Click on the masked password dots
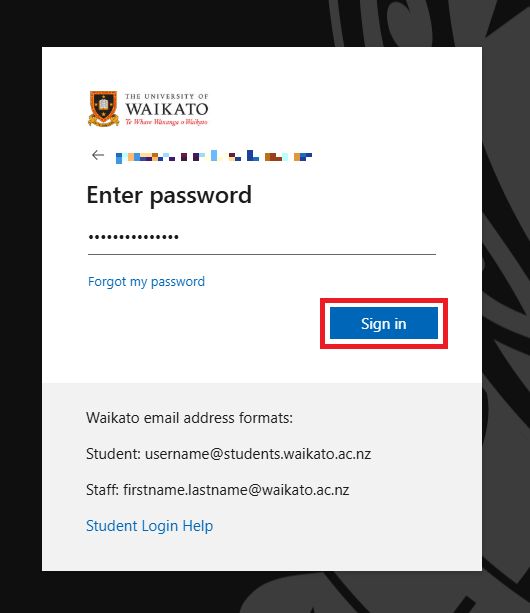The image size is (530, 613). pos(134,237)
